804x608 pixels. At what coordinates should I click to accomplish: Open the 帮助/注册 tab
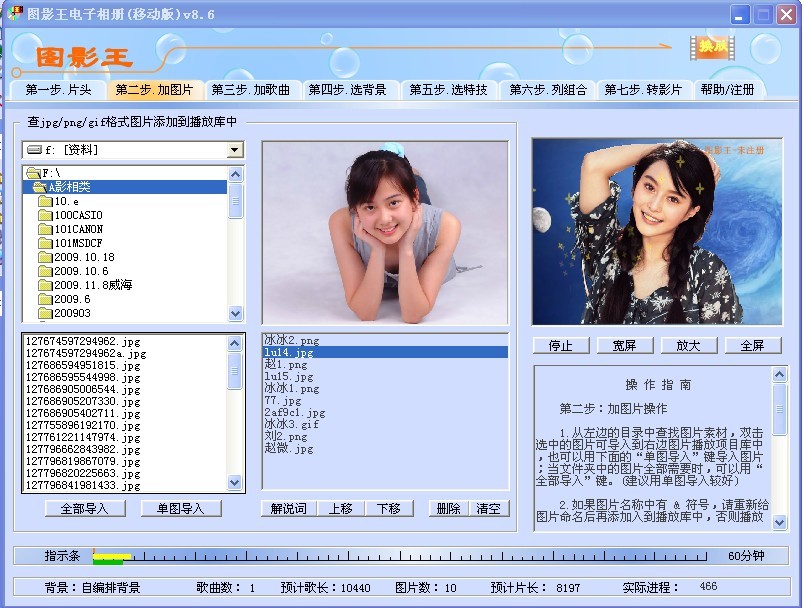tap(727, 90)
